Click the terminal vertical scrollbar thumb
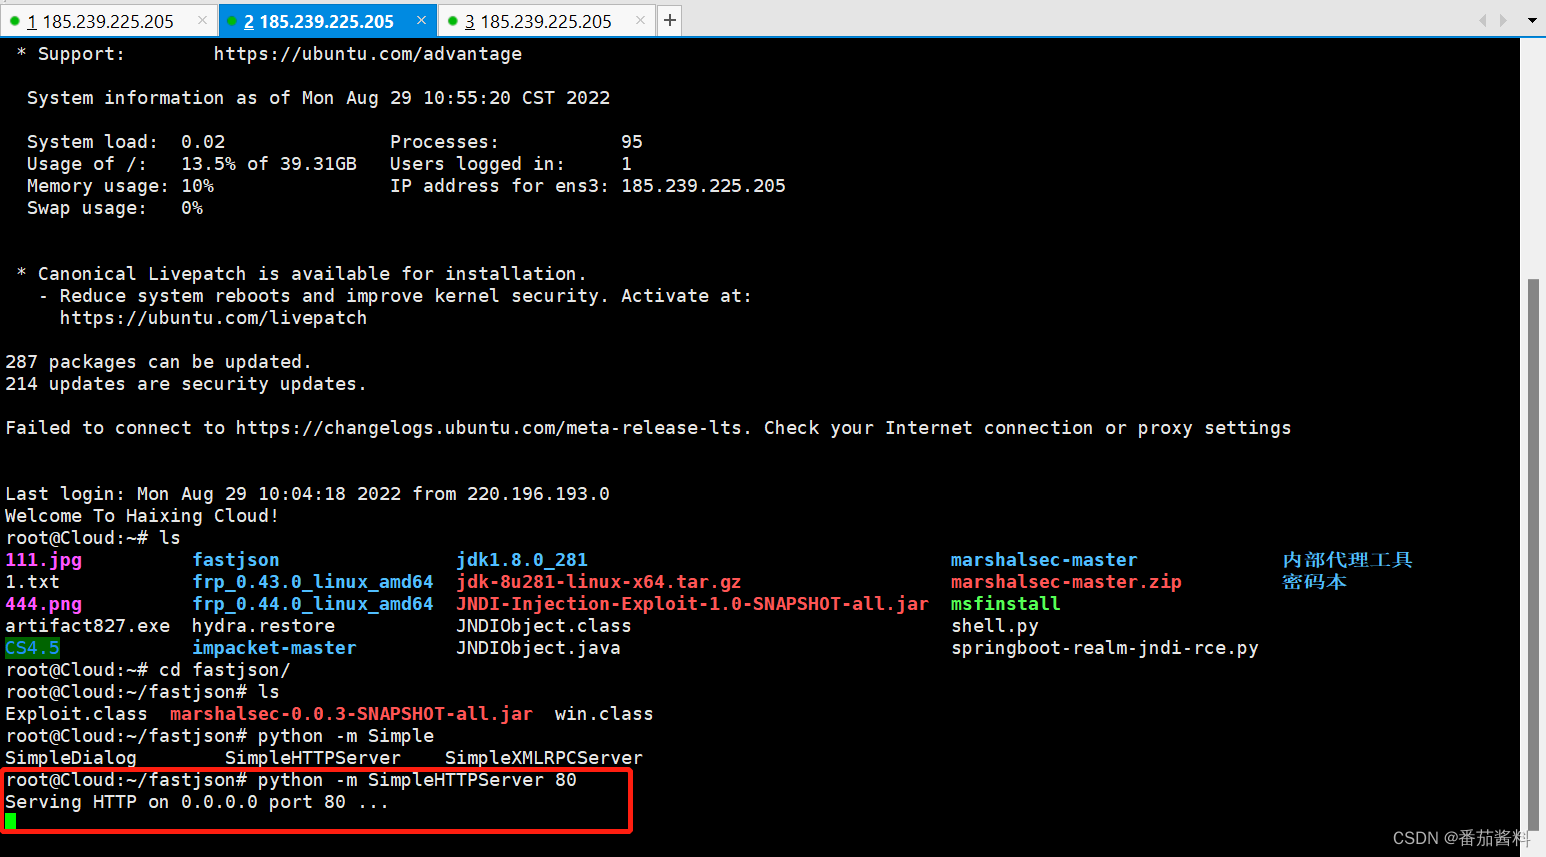Viewport: 1546px width, 857px height. (1533, 555)
